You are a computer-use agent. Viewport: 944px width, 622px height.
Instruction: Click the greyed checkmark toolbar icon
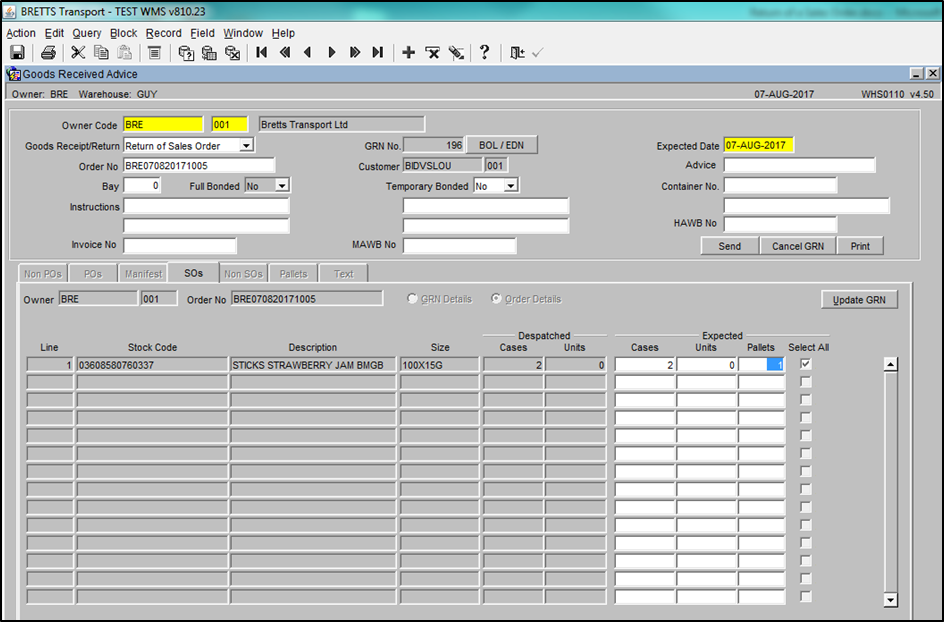point(538,53)
